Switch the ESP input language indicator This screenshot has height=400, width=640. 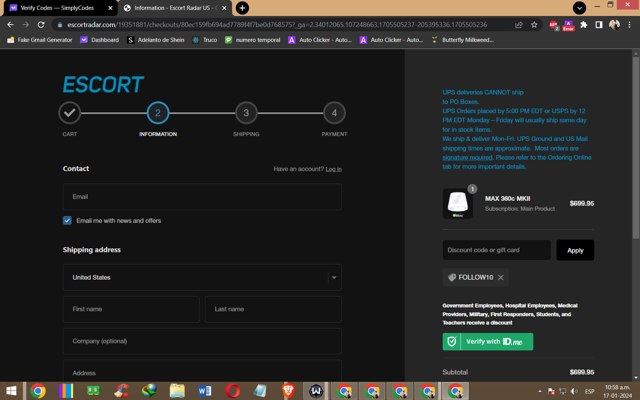click(589, 391)
